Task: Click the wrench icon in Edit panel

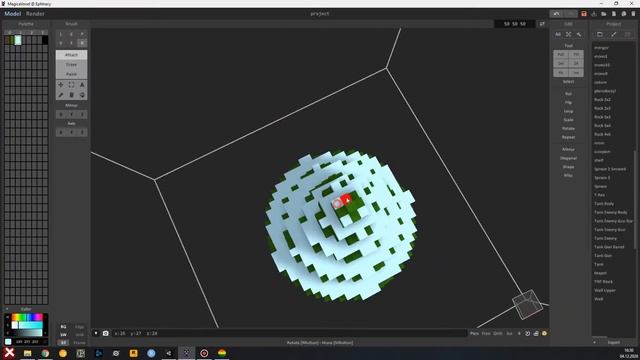Action: [579, 35]
